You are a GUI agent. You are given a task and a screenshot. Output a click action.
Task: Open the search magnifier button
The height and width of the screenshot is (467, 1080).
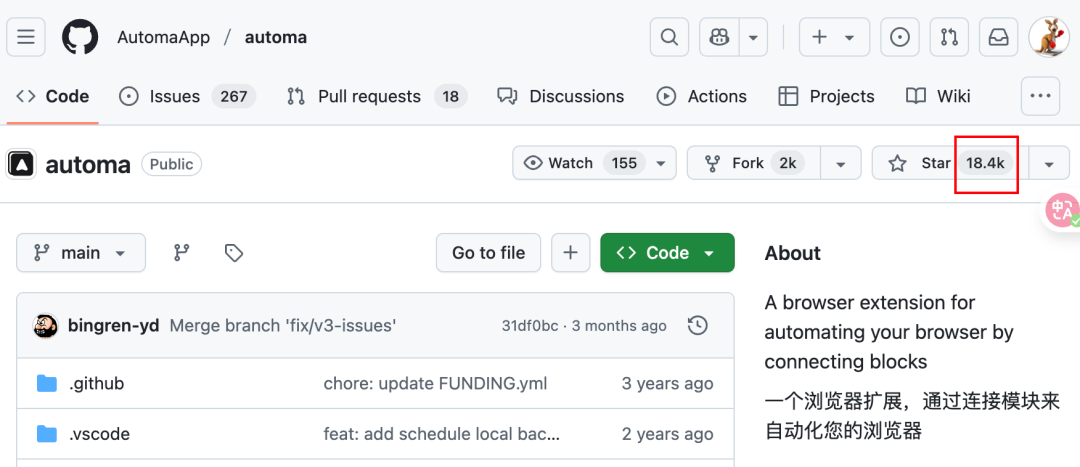pyautogui.click(x=669, y=37)
